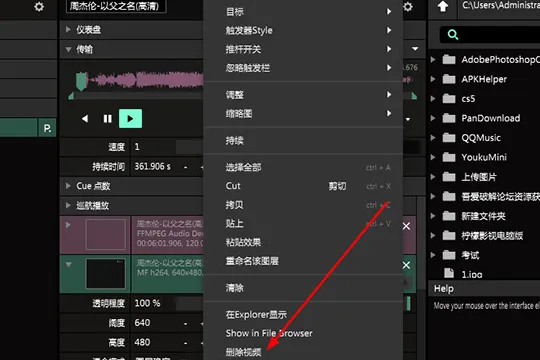Select the 上传图片 folder

pyautogui.click(x=479, y=177)
